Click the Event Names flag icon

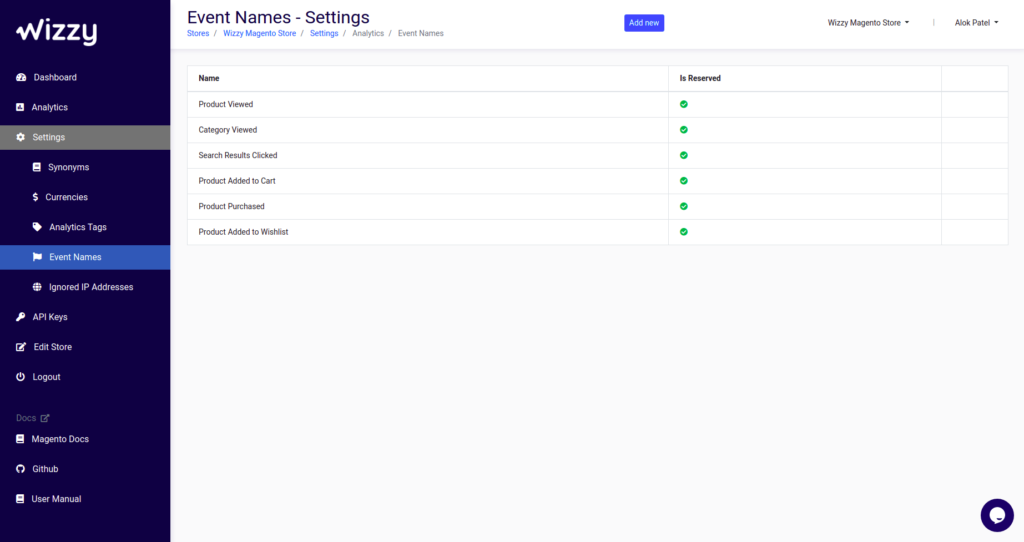coord(37,257)
